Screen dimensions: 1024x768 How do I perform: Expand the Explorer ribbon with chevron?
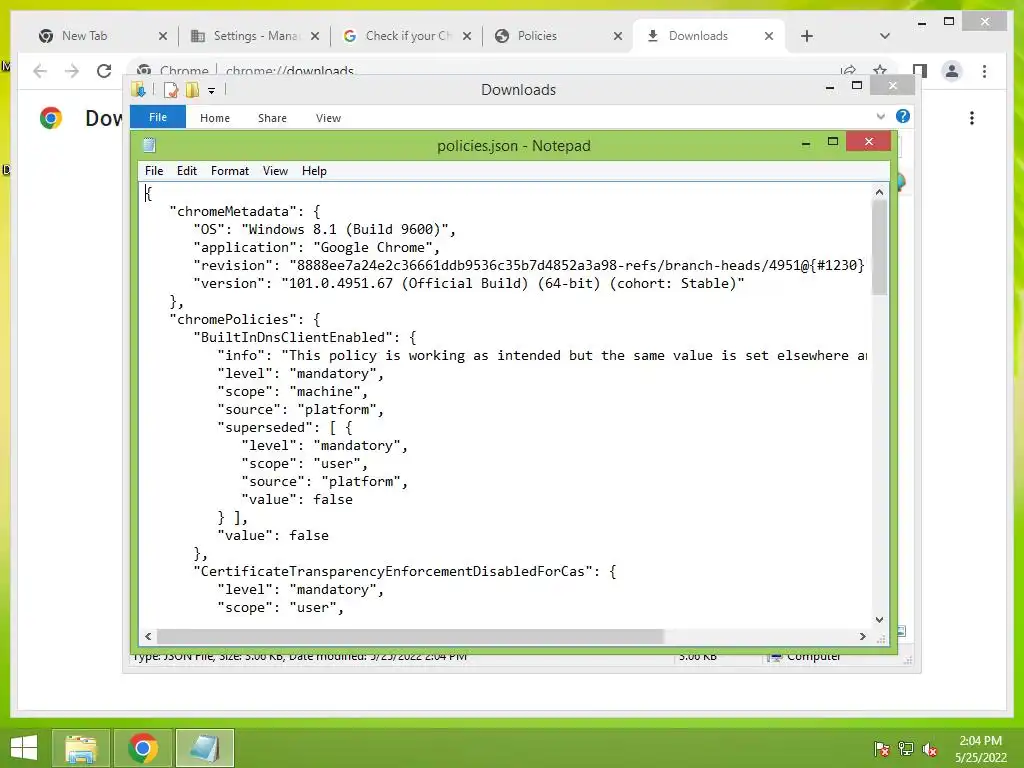click(x=880, y=116)
